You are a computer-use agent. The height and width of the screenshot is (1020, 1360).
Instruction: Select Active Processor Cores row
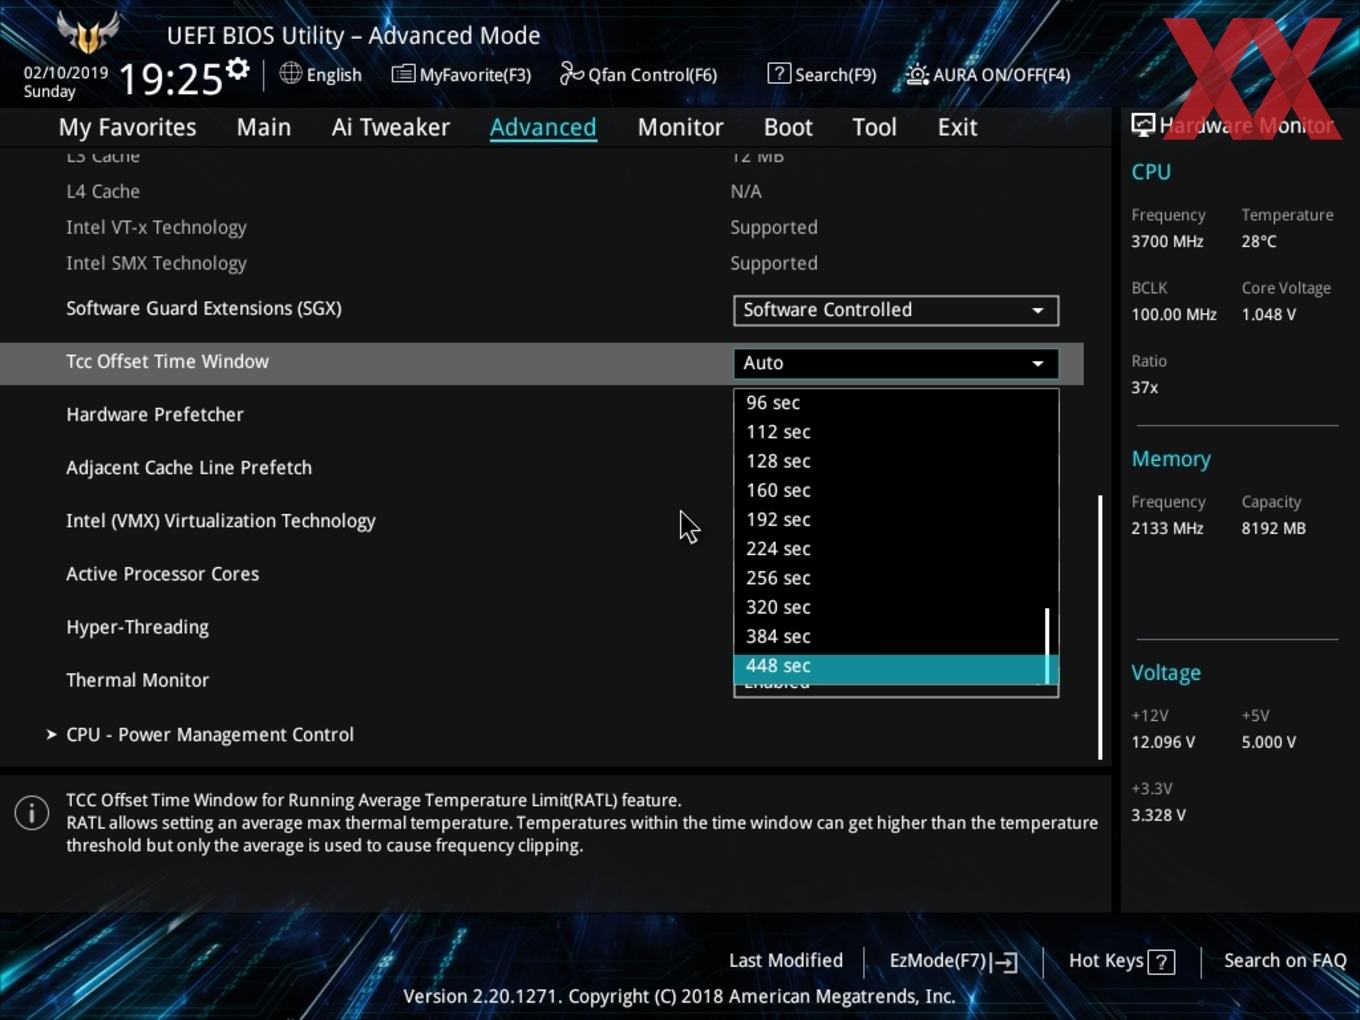163,574
